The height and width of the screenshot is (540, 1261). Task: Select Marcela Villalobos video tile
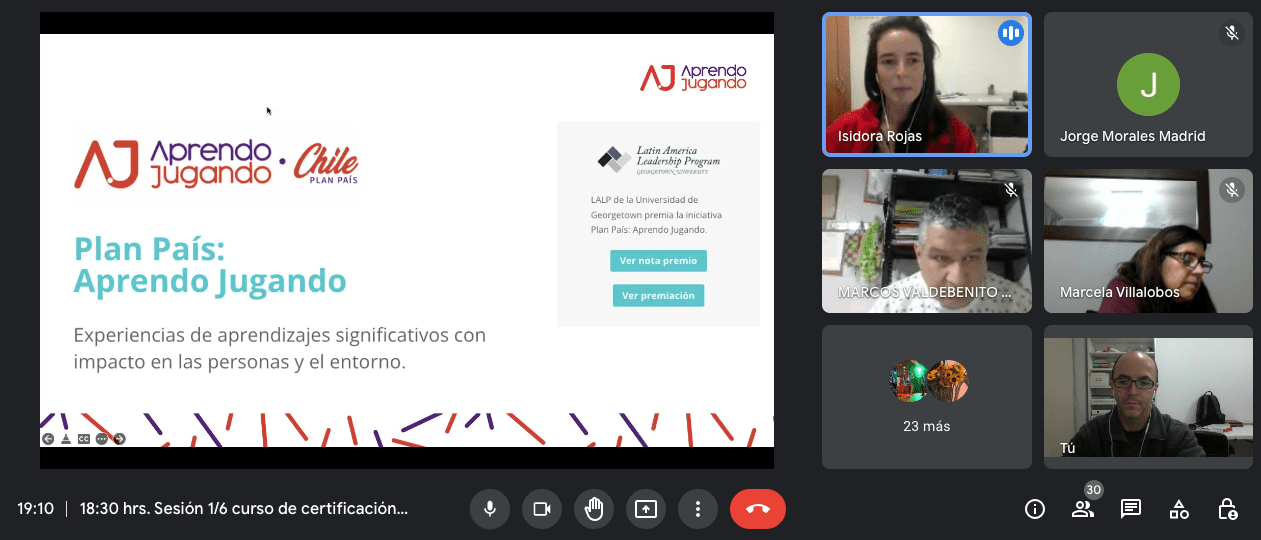[x=1148, y=241]
